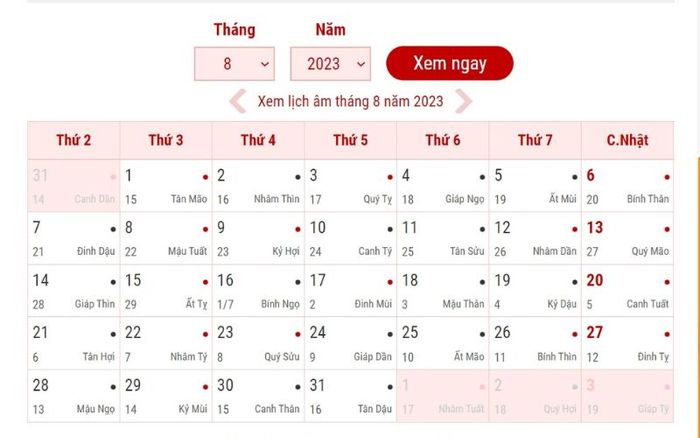Click the red dot on August 26

click(x=575, y=334)
